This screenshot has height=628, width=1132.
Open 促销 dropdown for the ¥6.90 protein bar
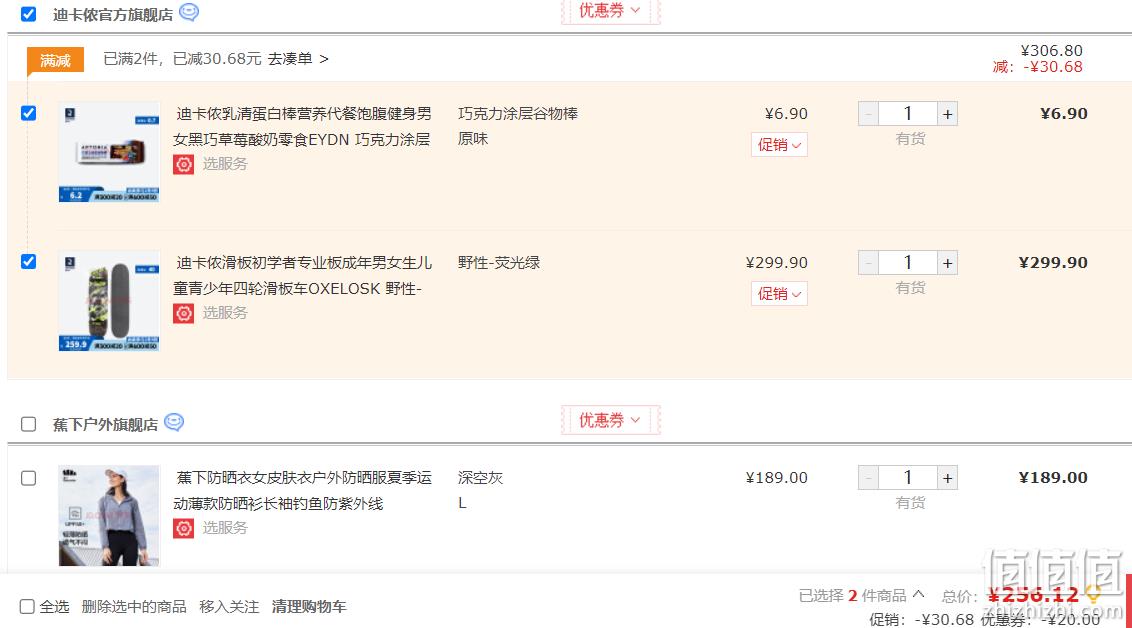tap(779, 145)
